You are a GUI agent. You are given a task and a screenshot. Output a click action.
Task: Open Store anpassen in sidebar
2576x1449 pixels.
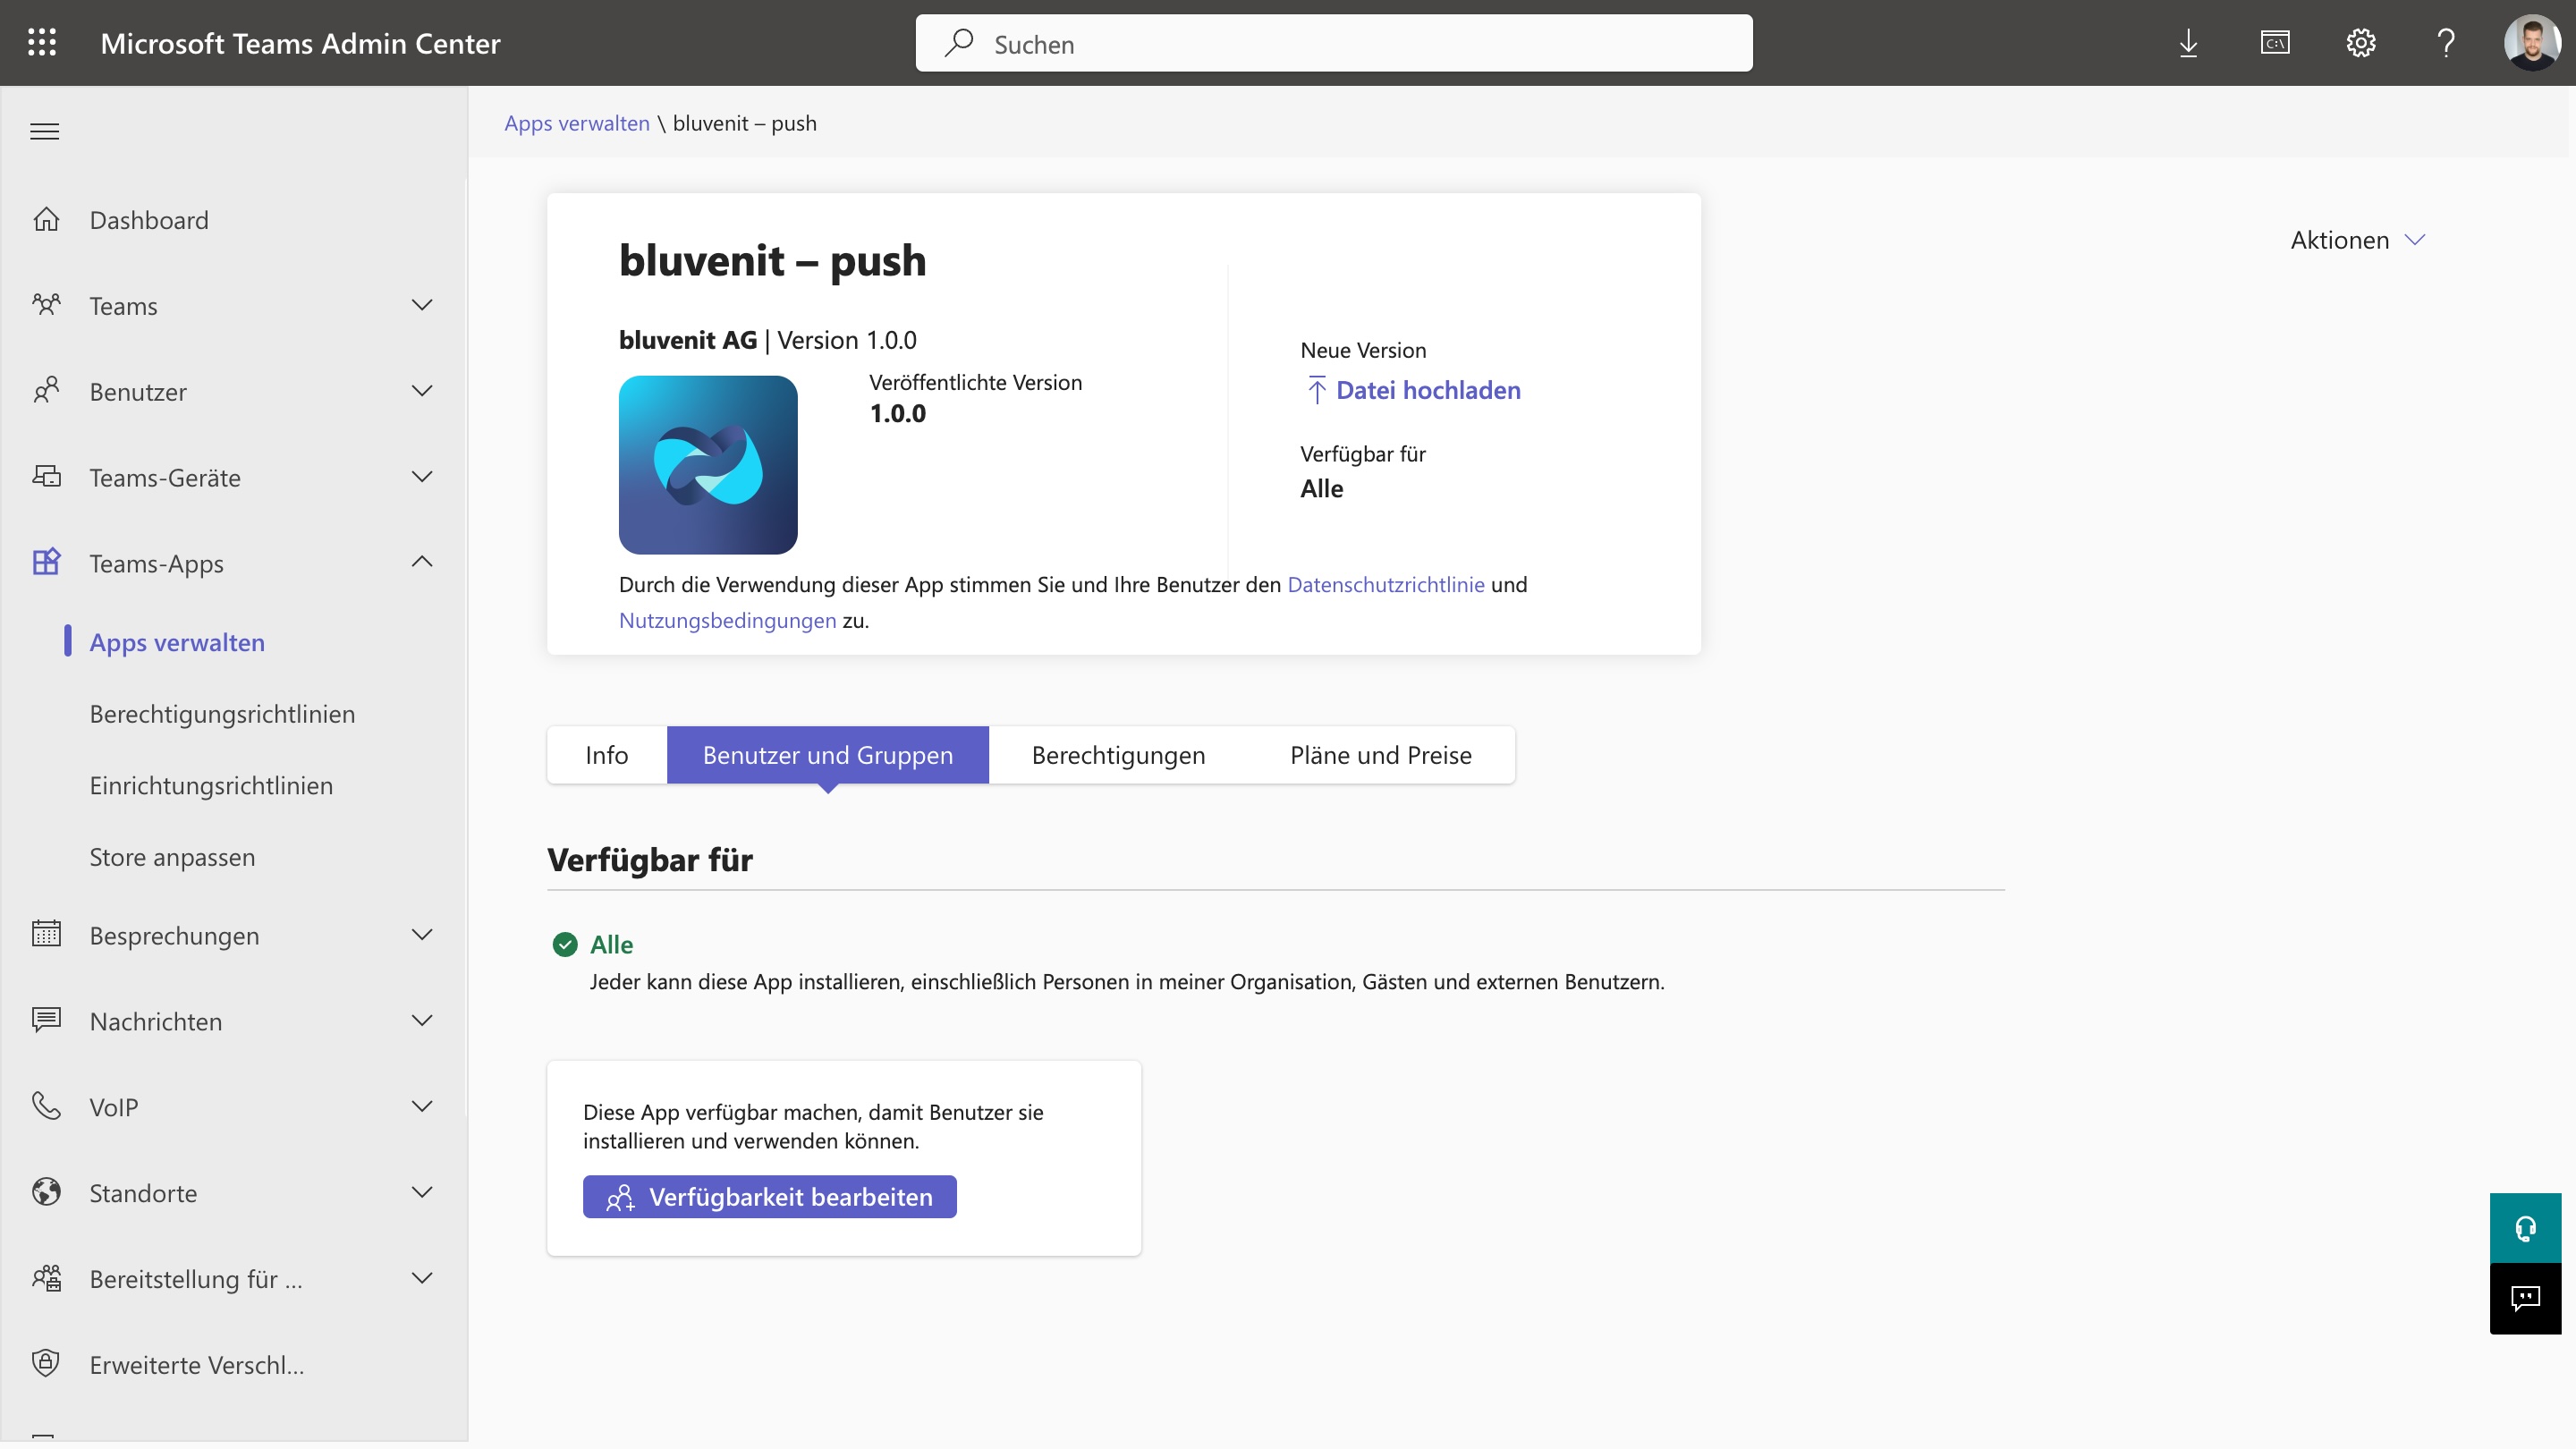(172, 857)
